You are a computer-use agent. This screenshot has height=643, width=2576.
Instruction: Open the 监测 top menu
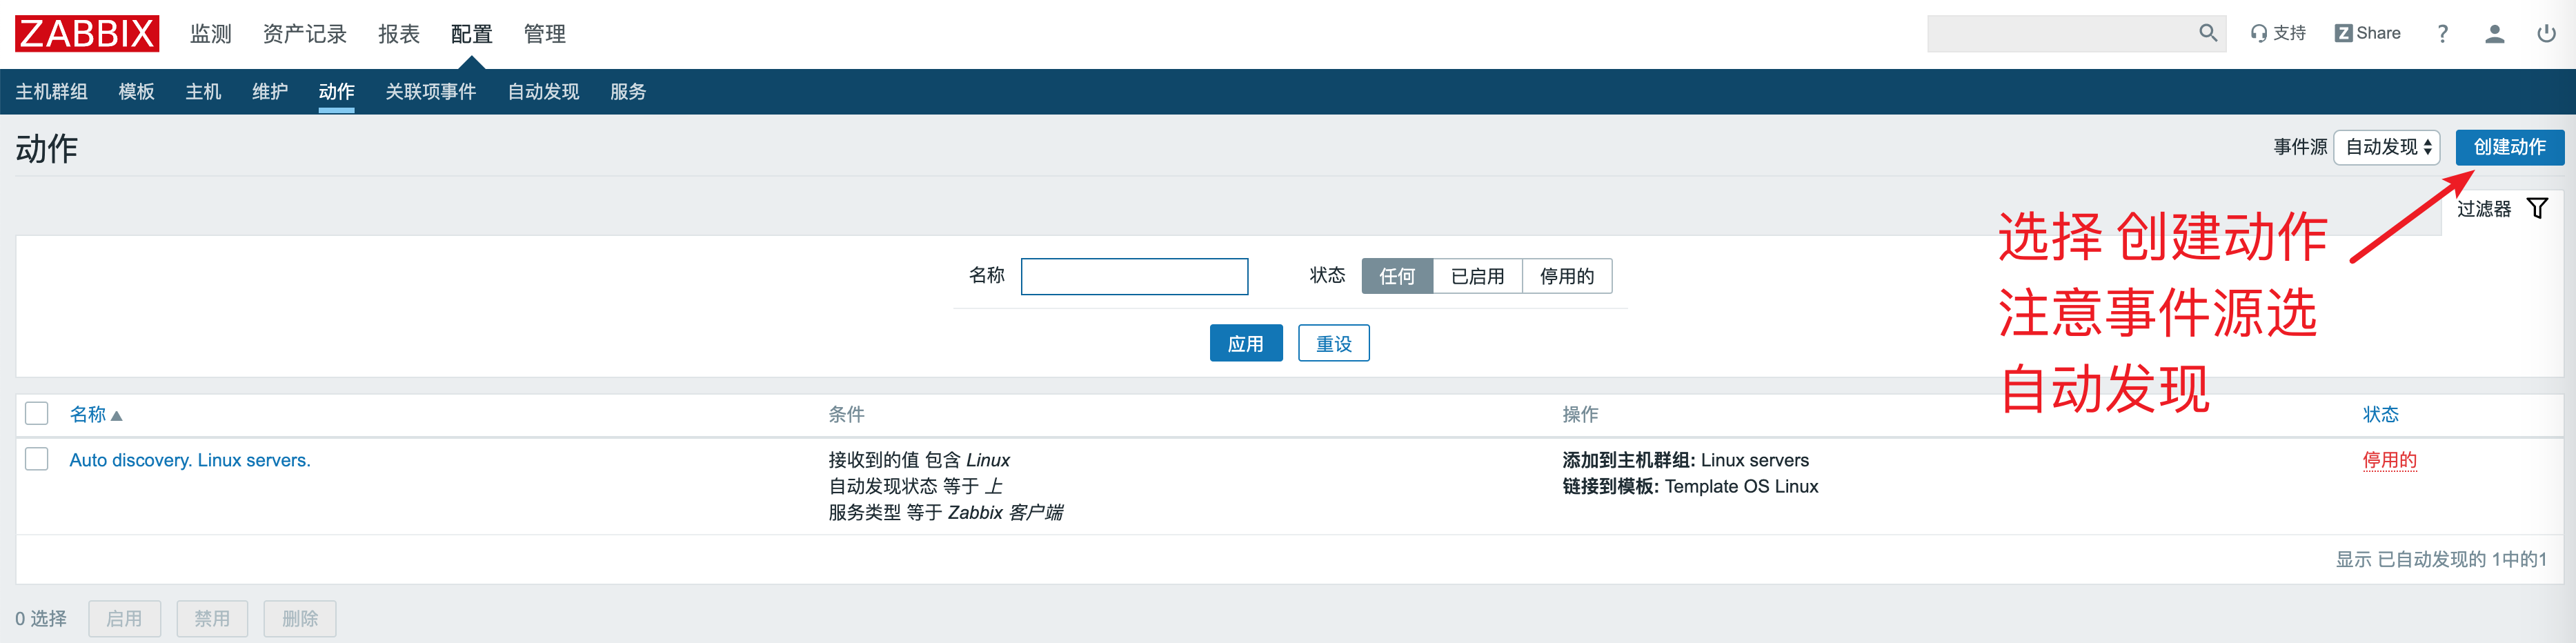tap(210, 34)
